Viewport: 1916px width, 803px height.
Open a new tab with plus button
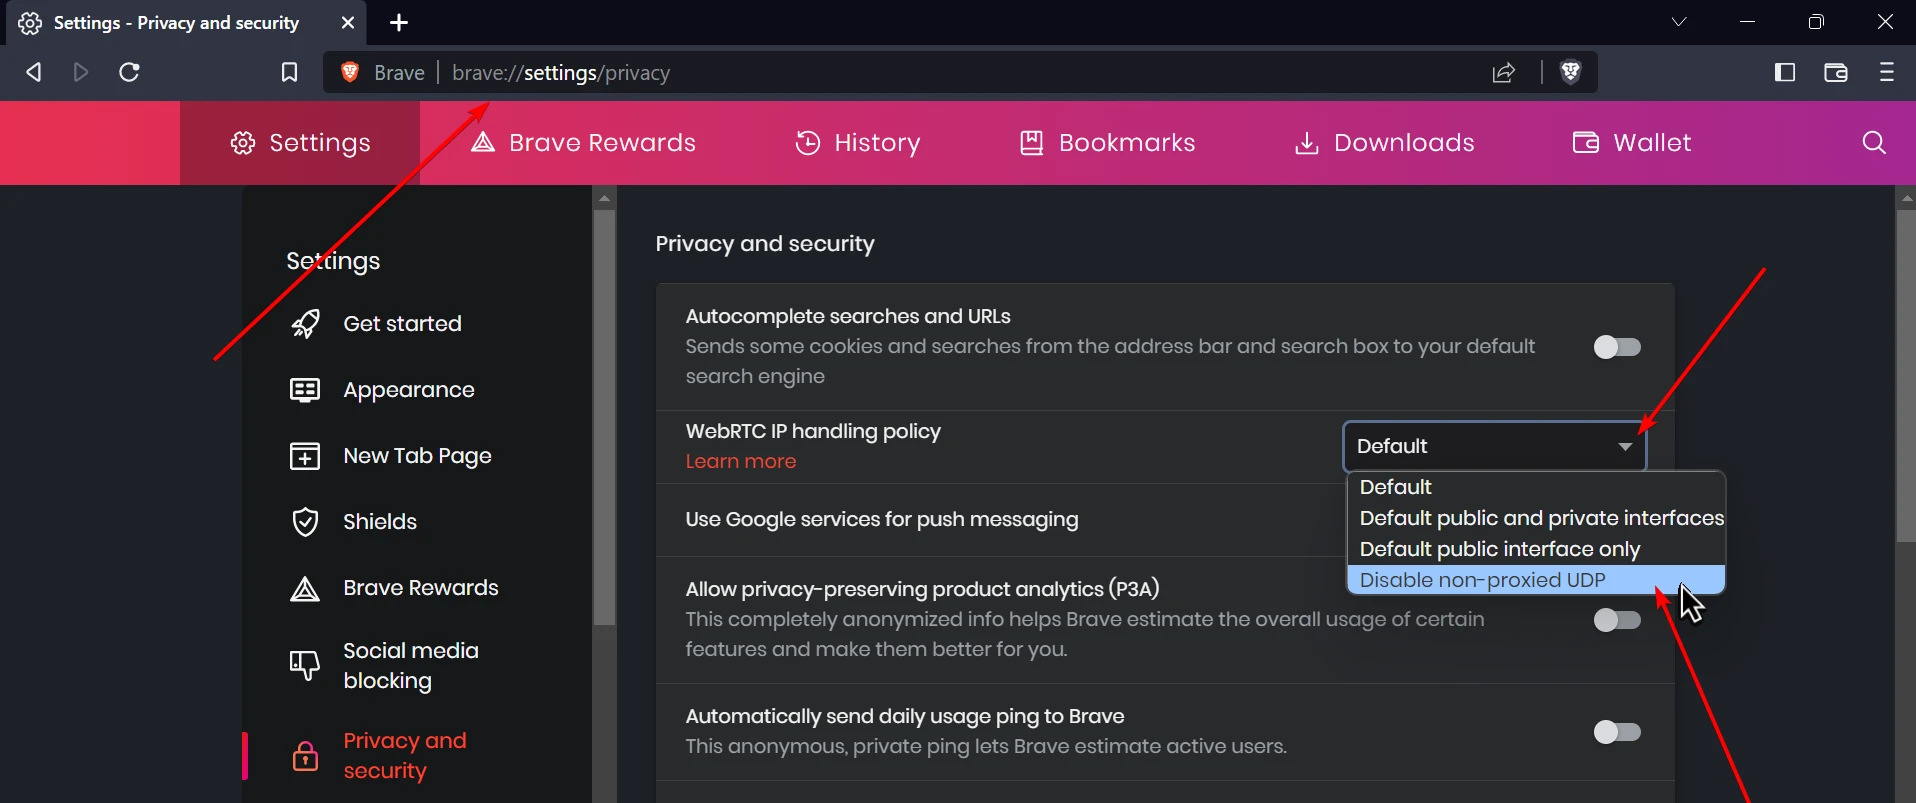click(x=399, y=22)
